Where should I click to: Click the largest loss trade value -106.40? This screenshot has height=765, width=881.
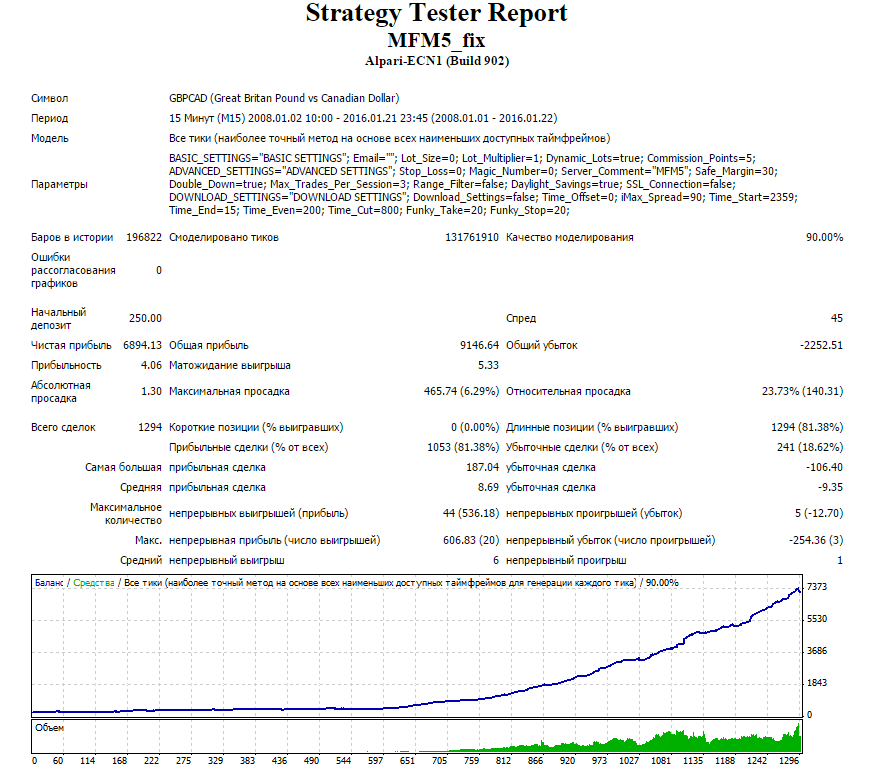(824, 468)
